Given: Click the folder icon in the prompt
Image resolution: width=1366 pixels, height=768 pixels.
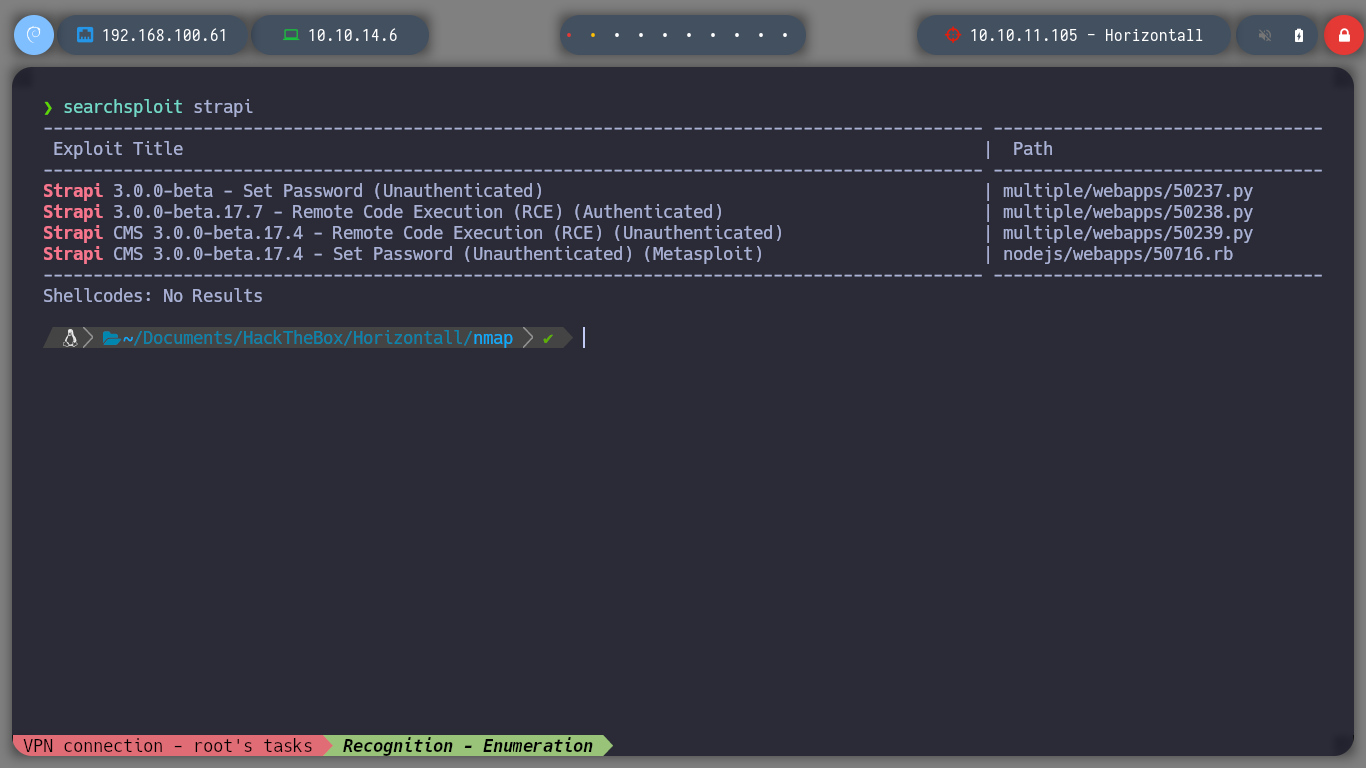Looking at the screenshot, I should click(111, 338).
